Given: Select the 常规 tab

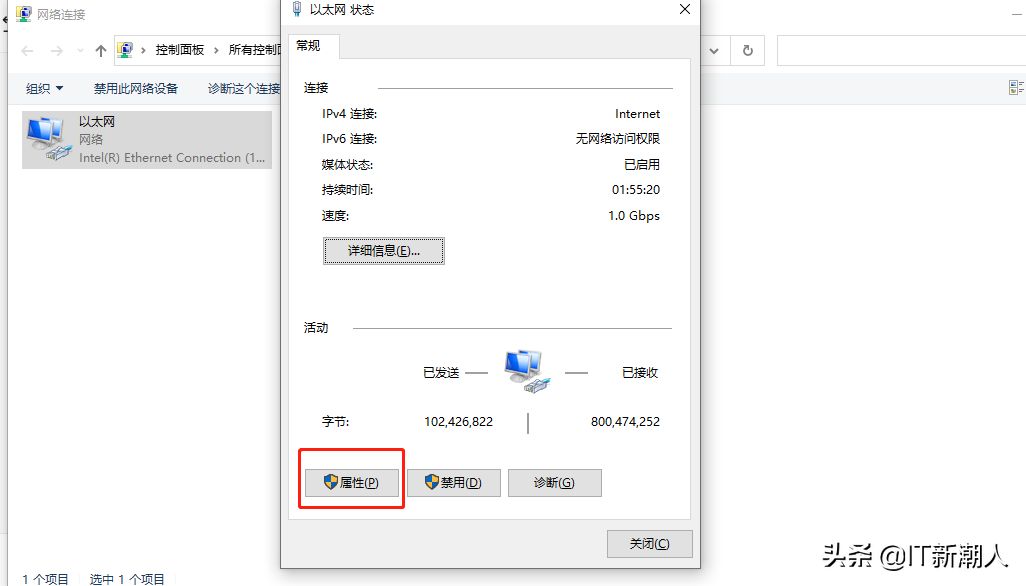Looking at the screenshot, I should pyautogui.click(x=308, y=45).
